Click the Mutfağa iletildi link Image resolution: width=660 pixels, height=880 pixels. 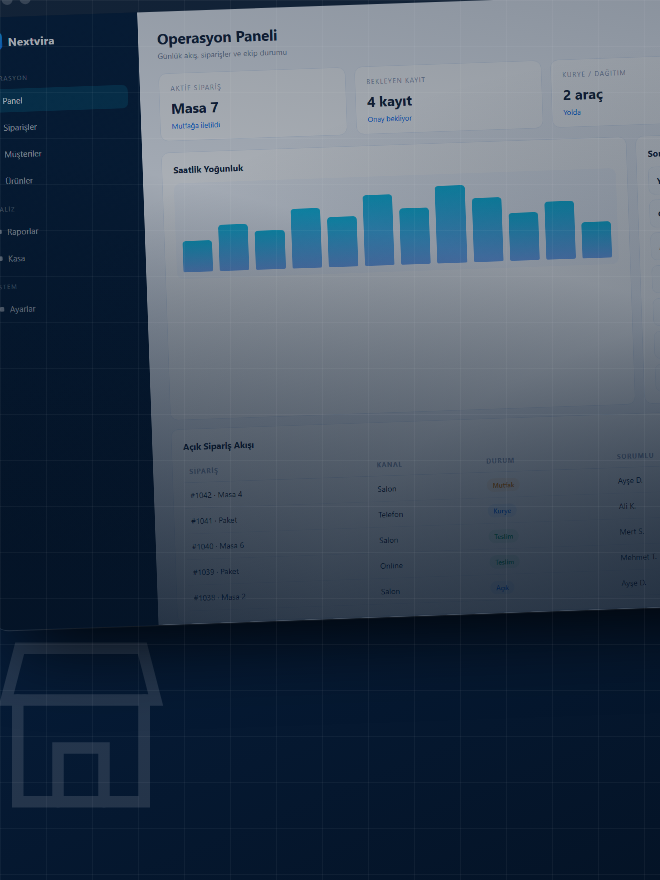pos(196,126)
